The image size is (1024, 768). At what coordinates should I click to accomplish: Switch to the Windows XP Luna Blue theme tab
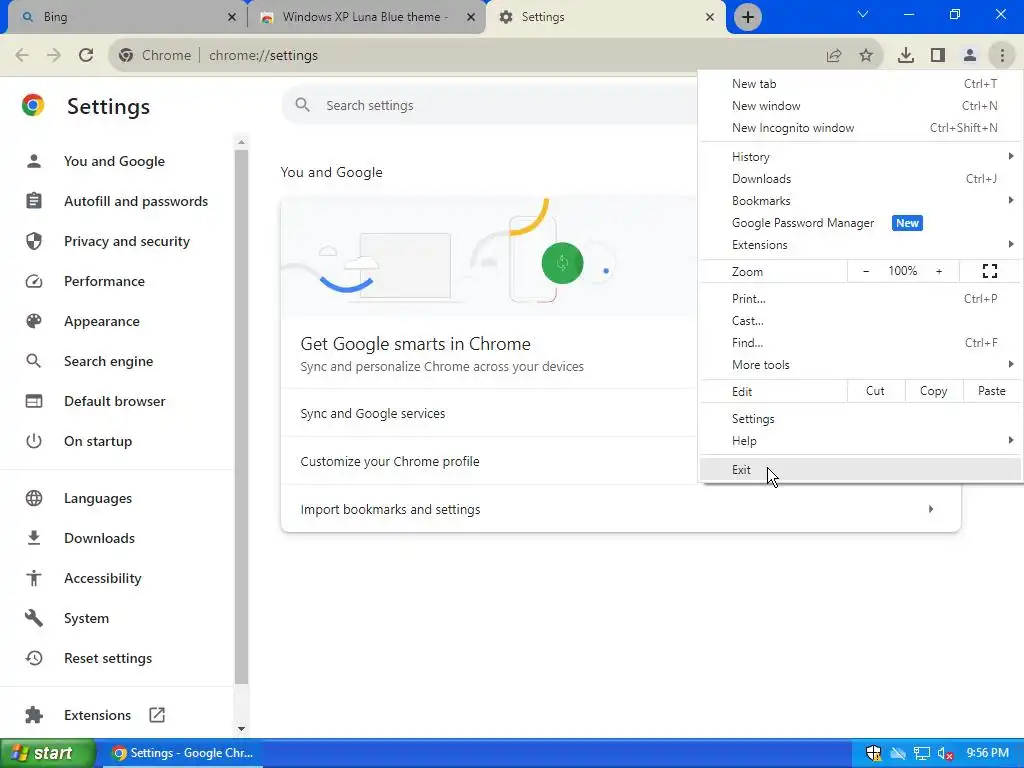tap(366, 17)
